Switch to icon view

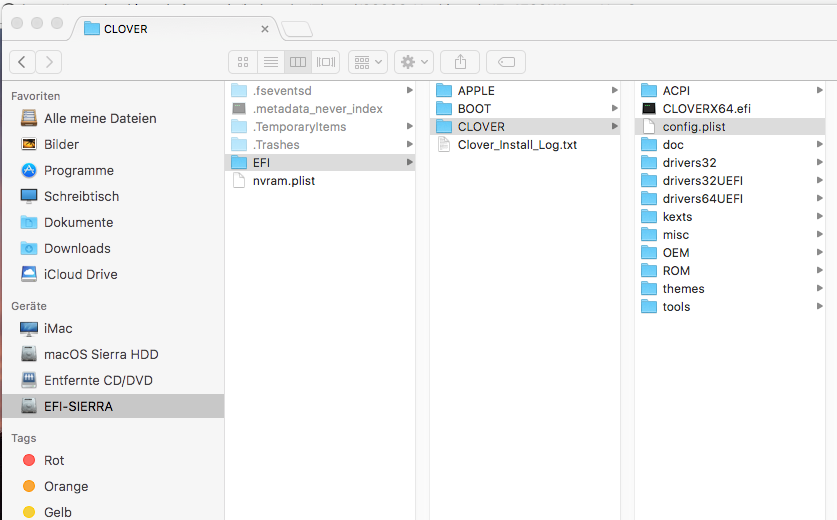[243, 62]
